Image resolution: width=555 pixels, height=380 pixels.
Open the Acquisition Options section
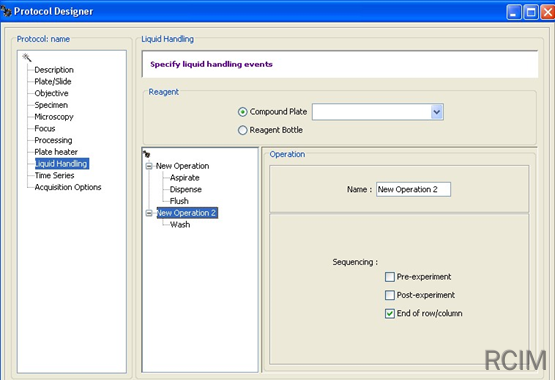pos(68,187)
